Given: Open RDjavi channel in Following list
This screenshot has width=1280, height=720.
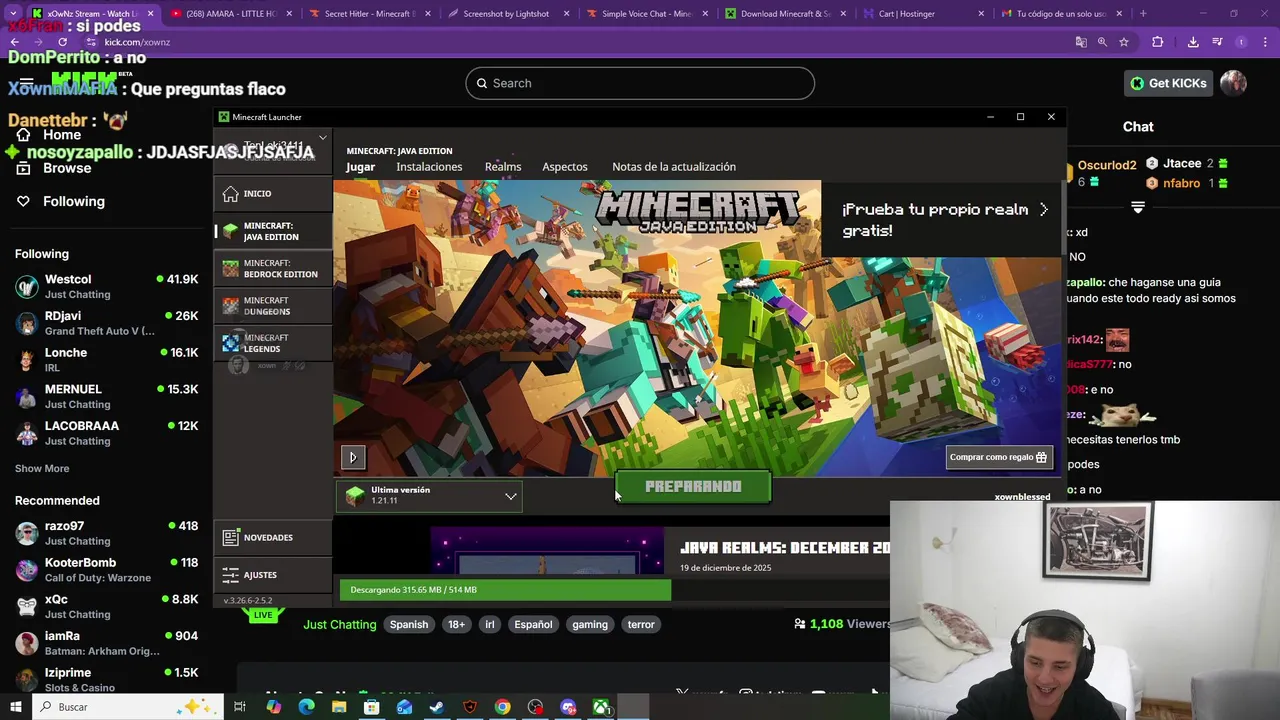Looking at the screenshot, I should [106, 323].
